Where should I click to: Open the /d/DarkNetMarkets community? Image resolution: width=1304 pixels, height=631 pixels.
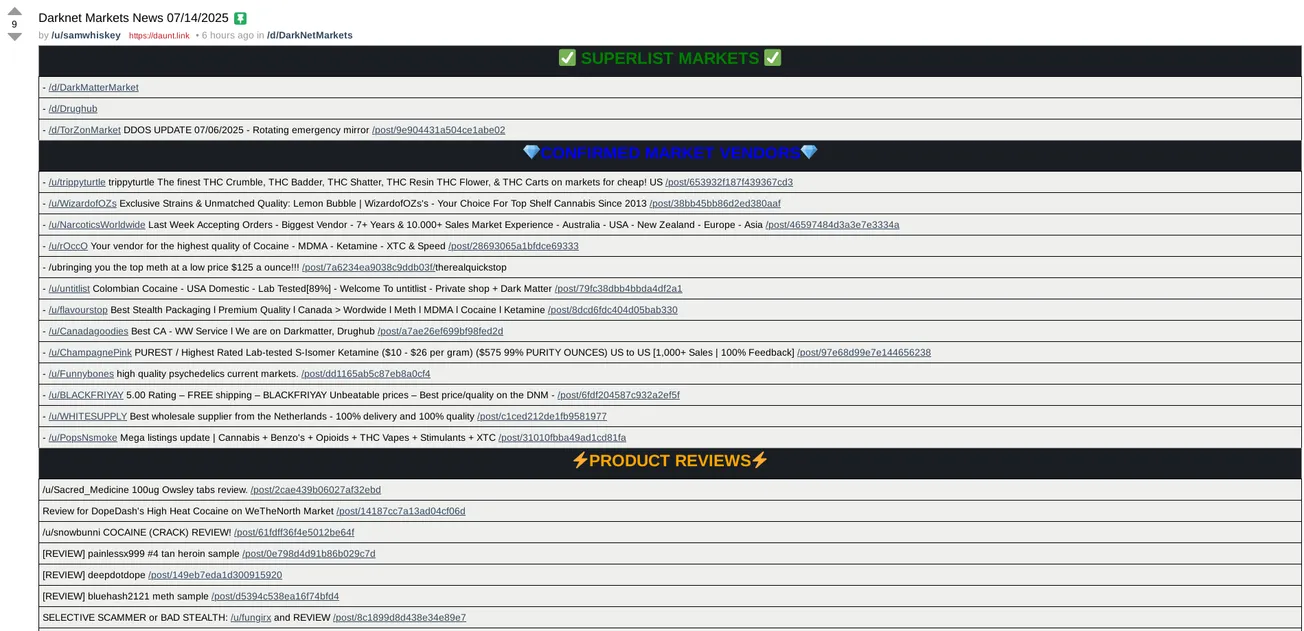[310, 34]
